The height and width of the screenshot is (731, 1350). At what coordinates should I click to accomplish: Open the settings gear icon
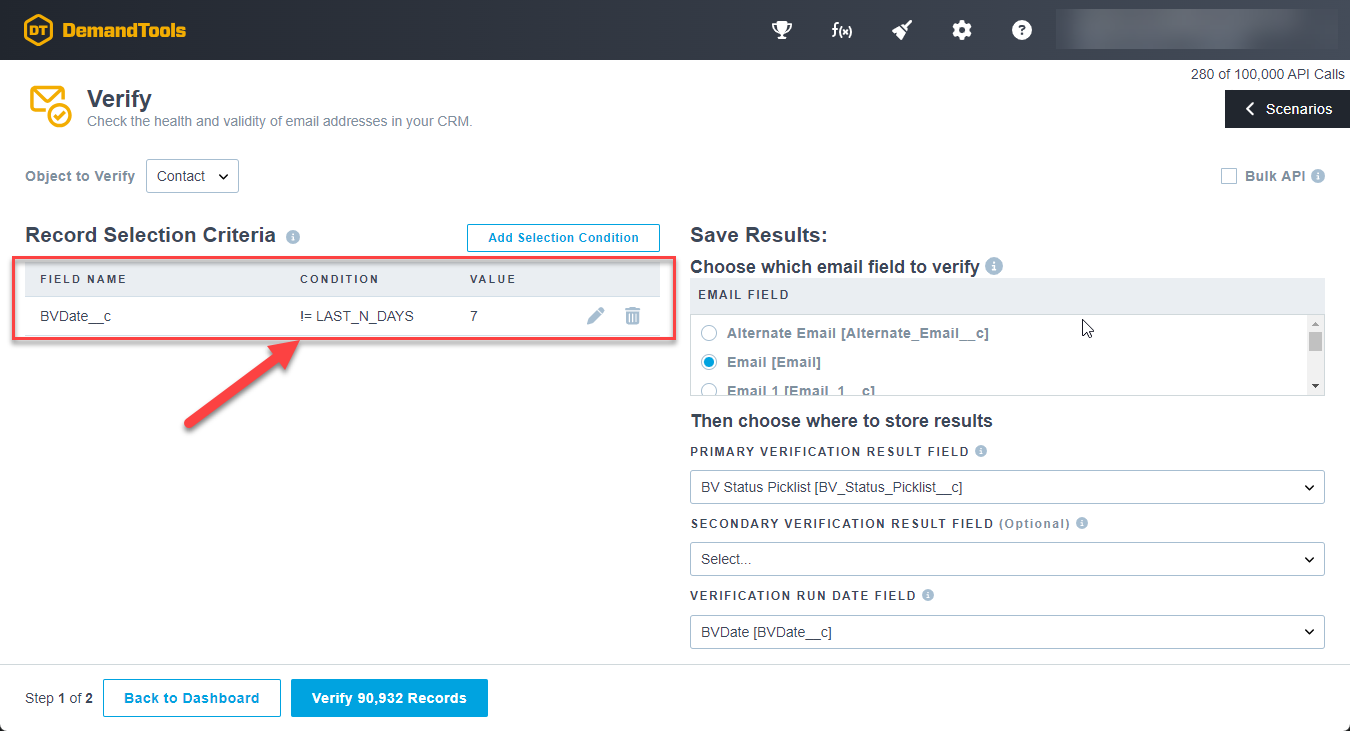(961, 30)
